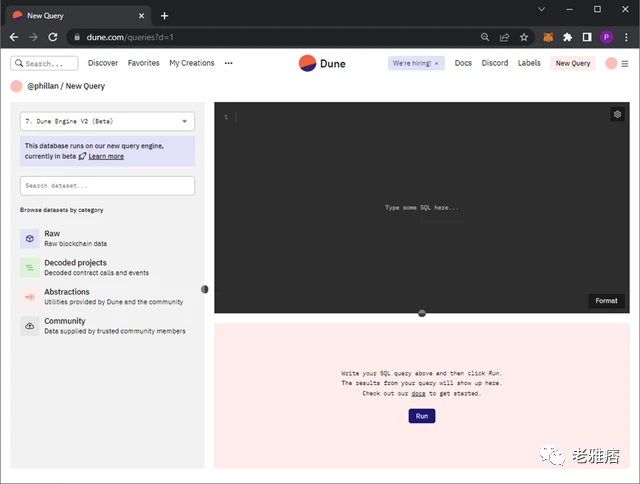
Task: Click the browser address bar URL
Action: point(130,37)
